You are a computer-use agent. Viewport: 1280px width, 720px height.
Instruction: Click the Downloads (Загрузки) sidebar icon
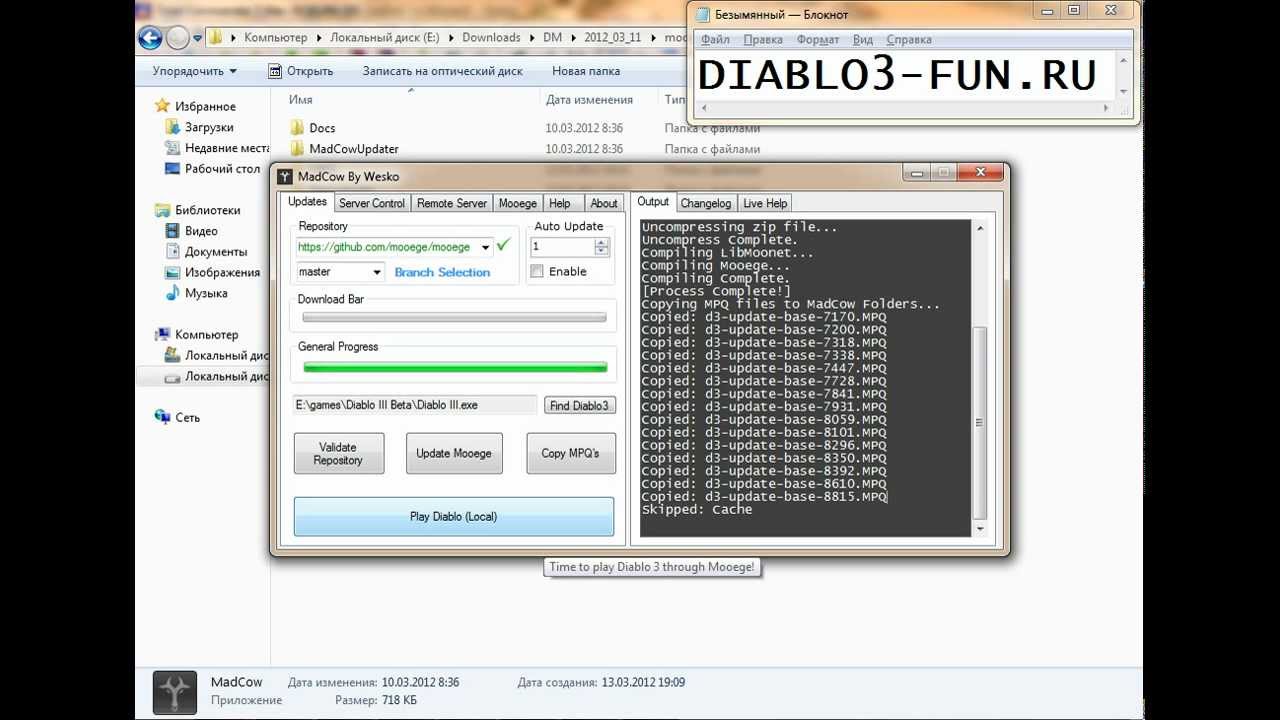coord(173,127)
